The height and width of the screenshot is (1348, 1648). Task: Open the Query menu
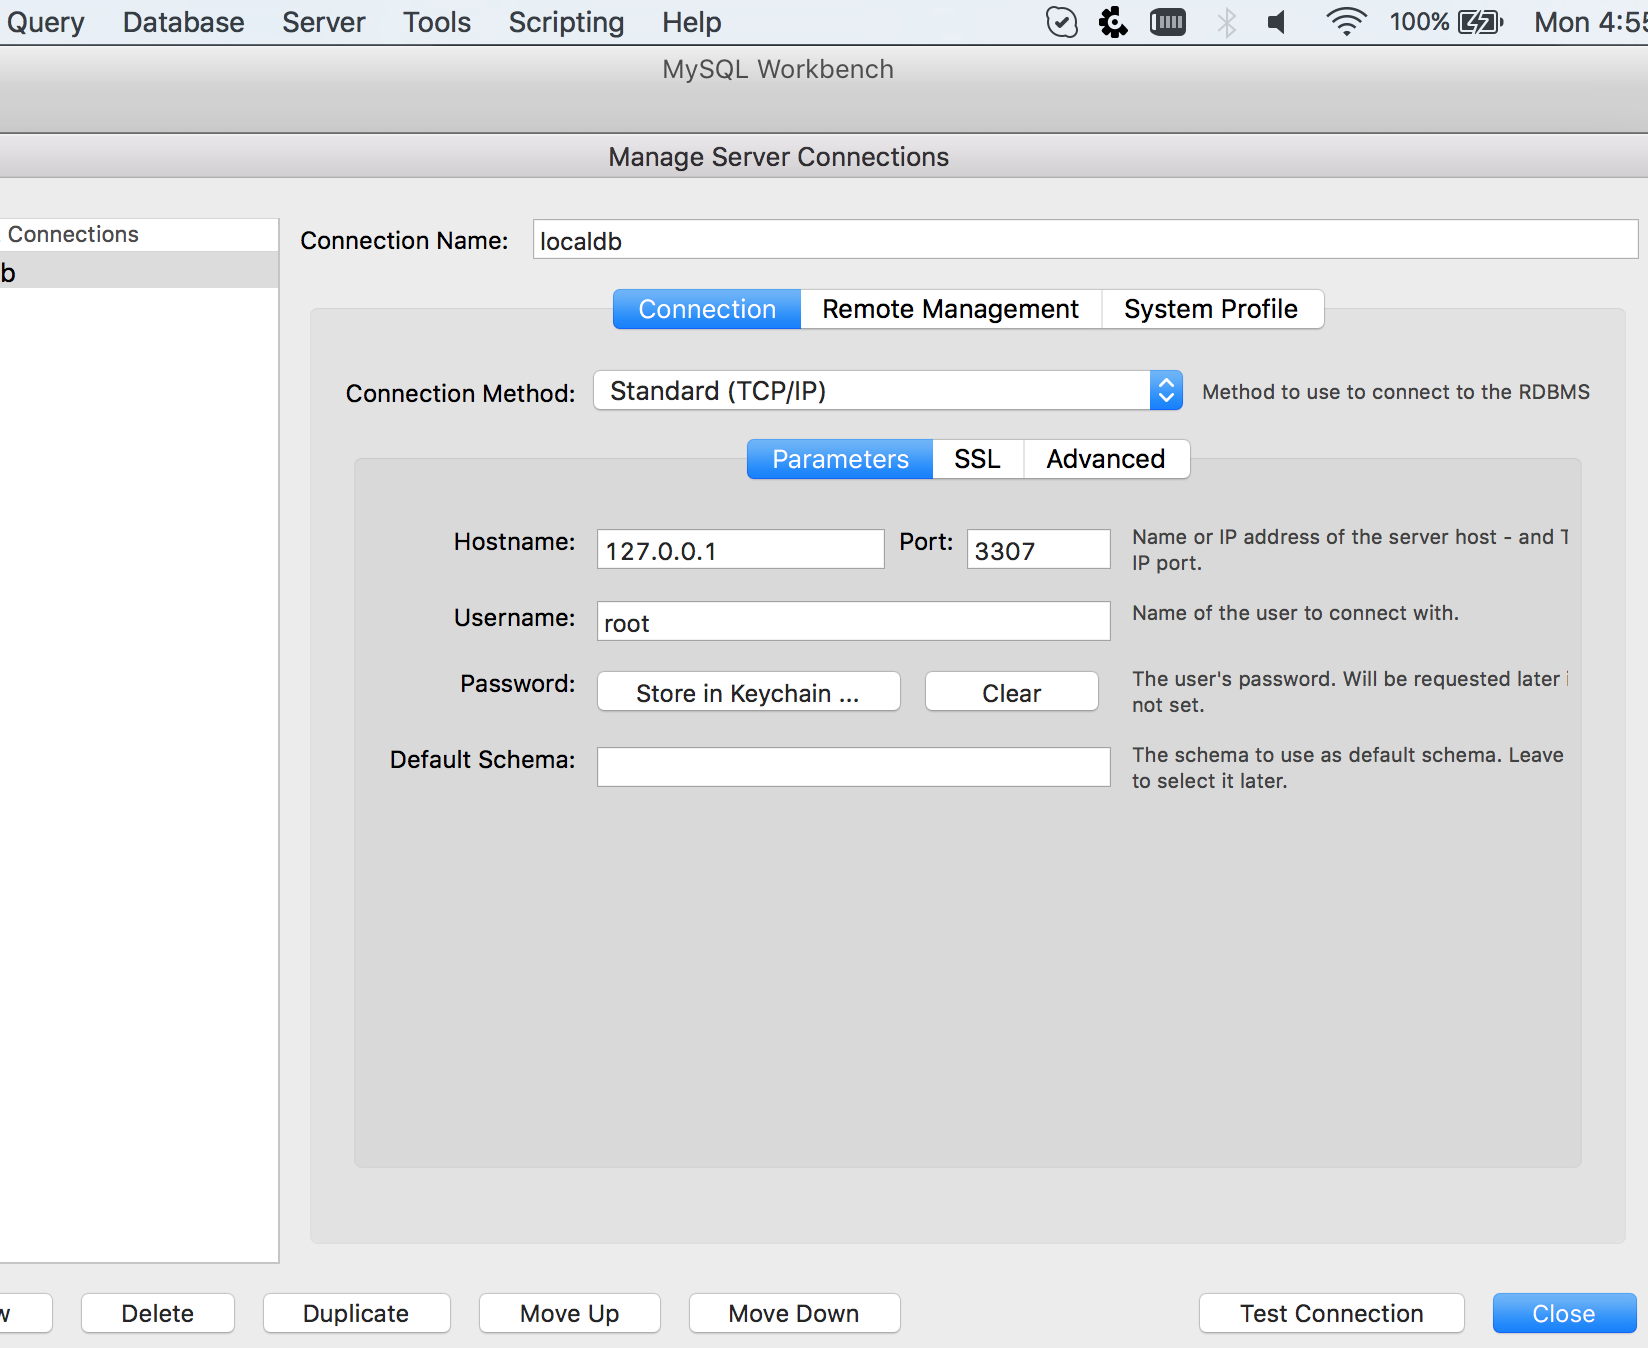(x=44, y=22)
